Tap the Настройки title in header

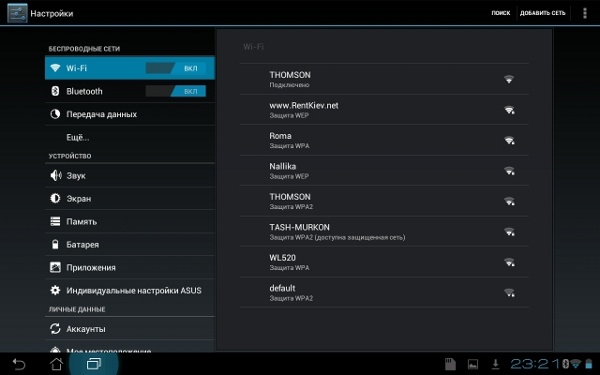(x=52, y=13)
